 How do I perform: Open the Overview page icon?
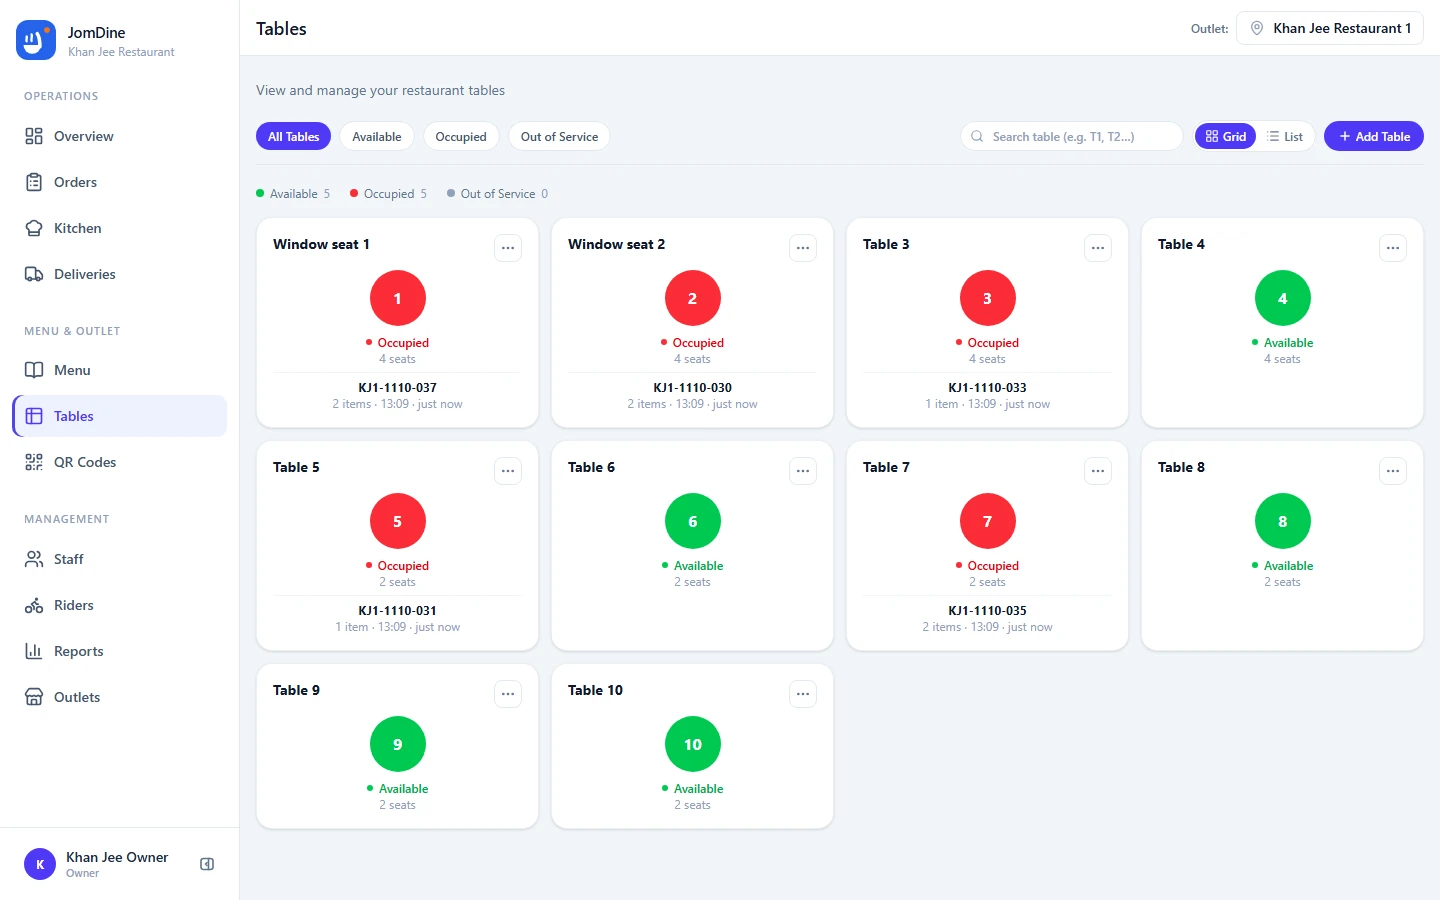(x=34, y=136)
